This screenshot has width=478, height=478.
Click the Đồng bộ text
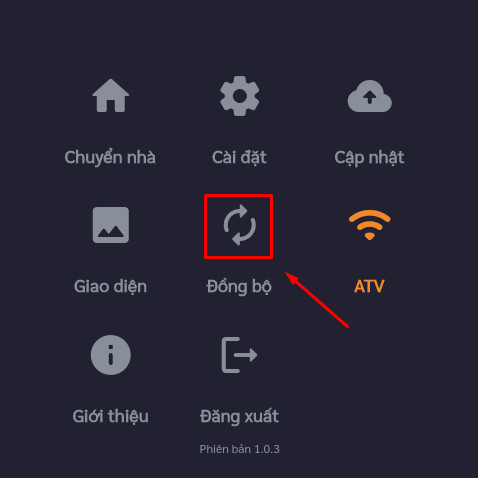(239, 287)
